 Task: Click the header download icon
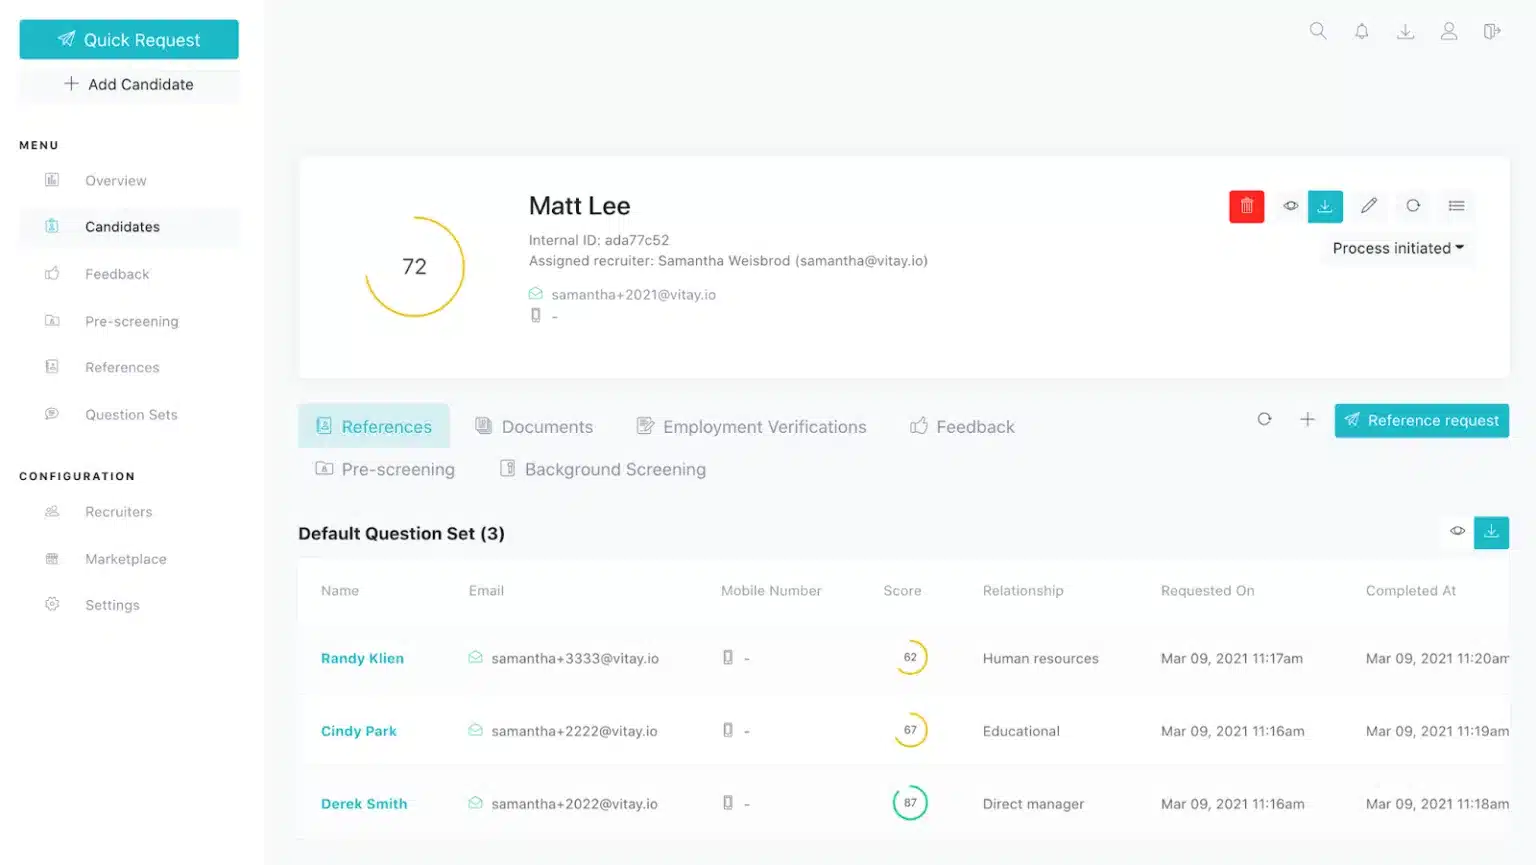pyautogui.click(x=1405, y=31)
